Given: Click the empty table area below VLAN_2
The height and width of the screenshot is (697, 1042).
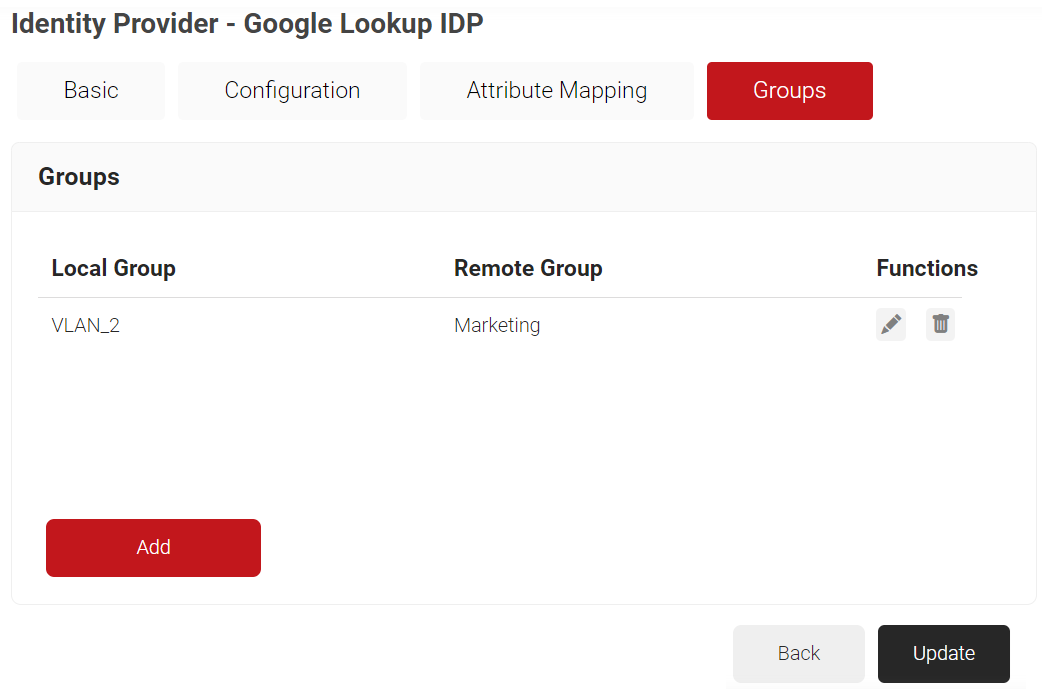Looking at the screenshot, I should click(300, 420).
